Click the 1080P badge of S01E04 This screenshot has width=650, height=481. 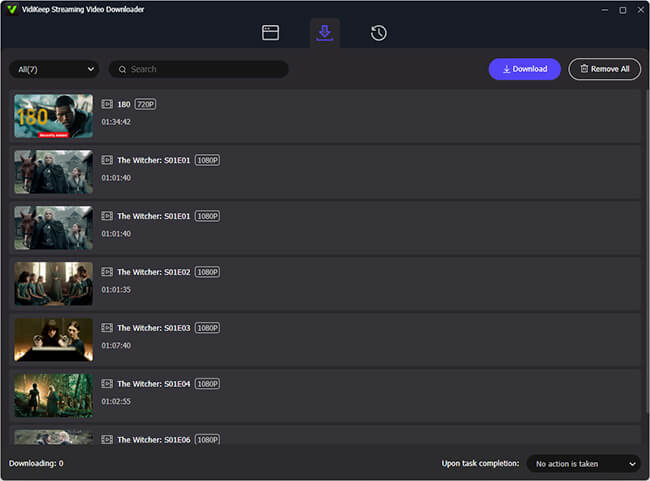(207, 384)
